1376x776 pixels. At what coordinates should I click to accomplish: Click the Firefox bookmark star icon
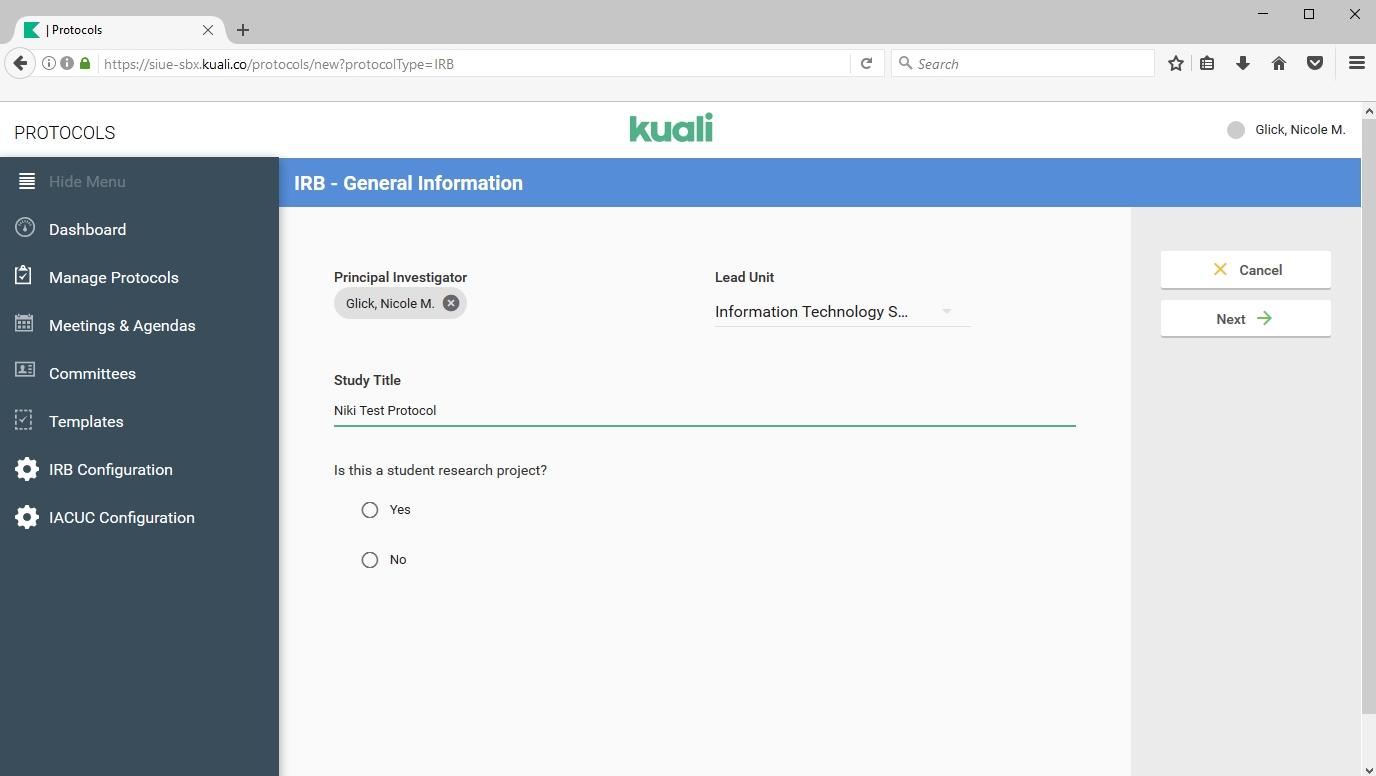coord(1176,63)
